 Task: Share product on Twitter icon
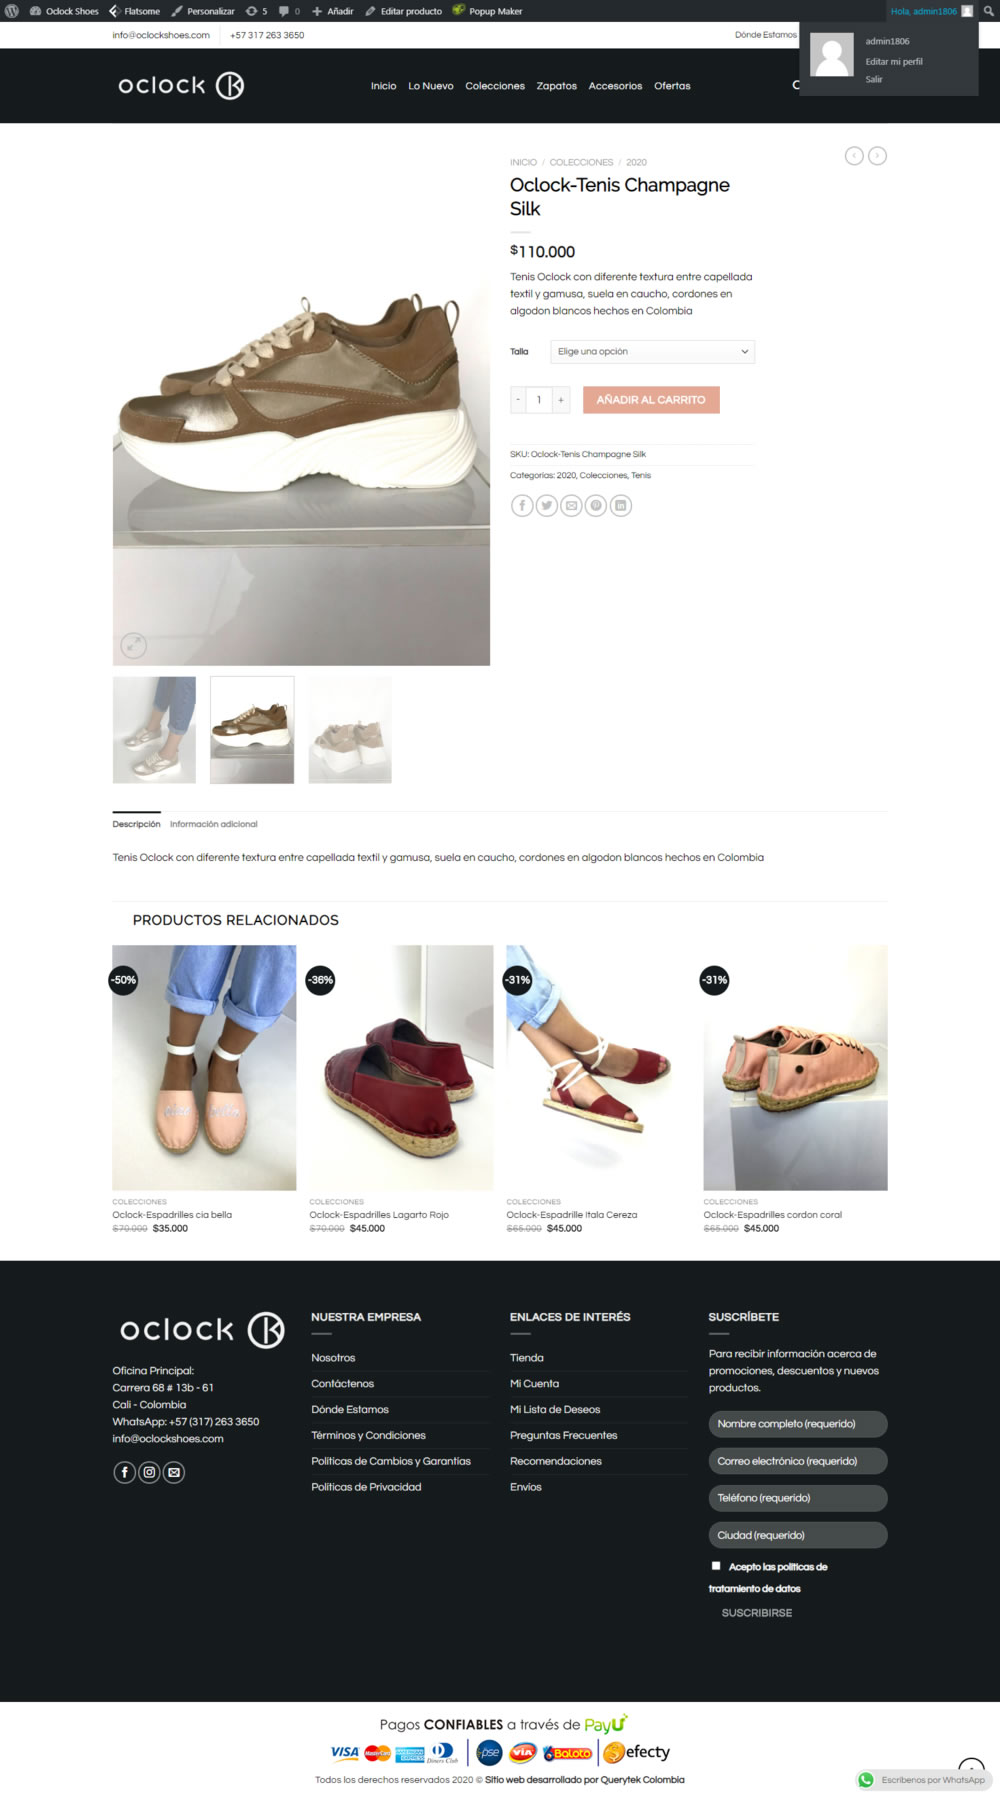point(547,506)
